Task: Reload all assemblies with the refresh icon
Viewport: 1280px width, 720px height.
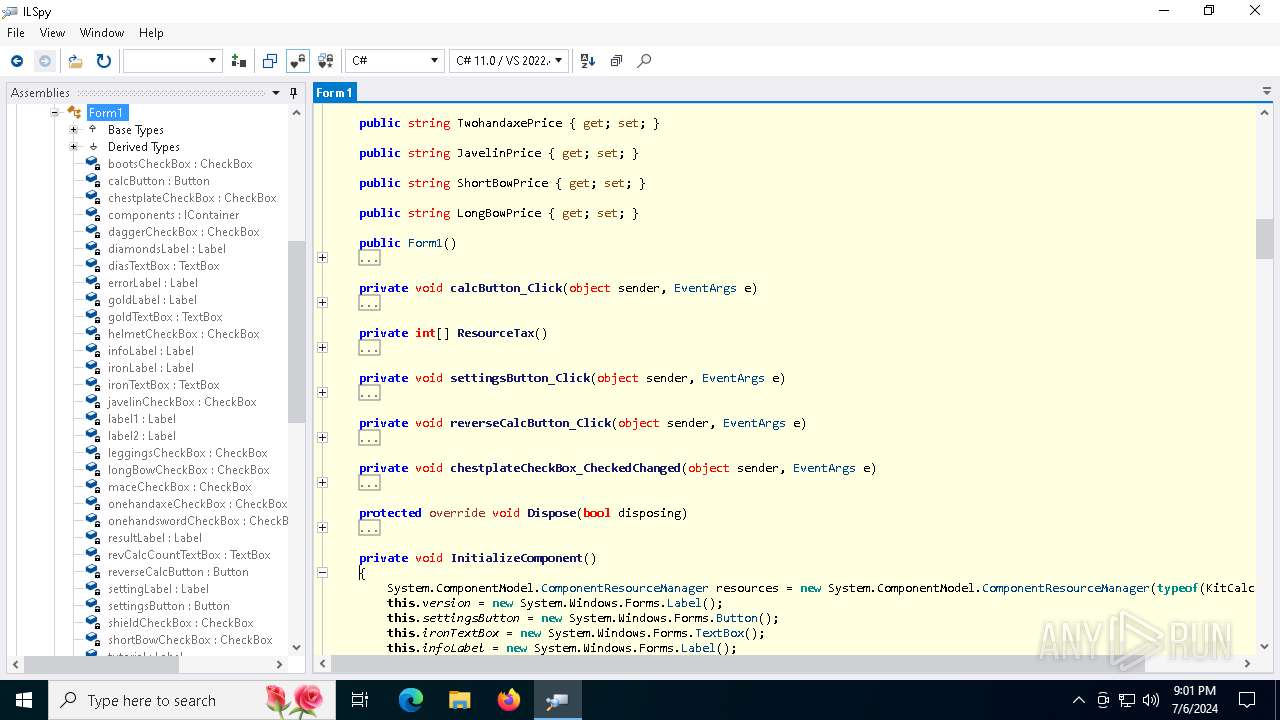Action: (103, 61)
